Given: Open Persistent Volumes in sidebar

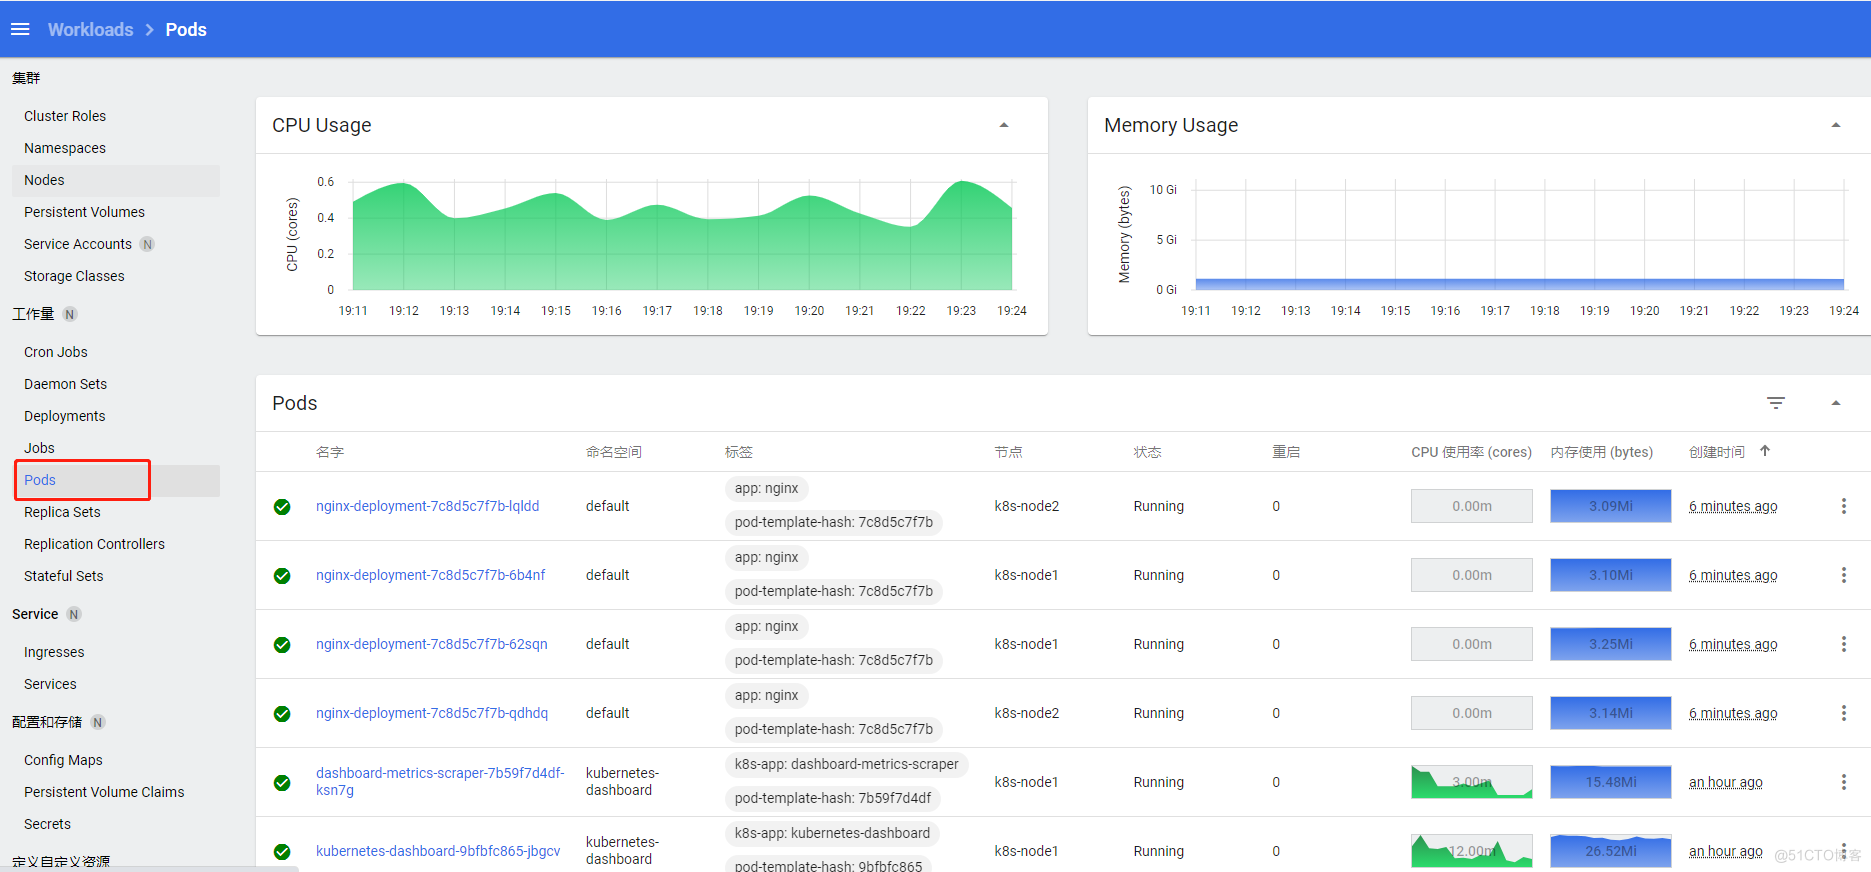Looking at the screenshot, I should click(x=84, y=212).
